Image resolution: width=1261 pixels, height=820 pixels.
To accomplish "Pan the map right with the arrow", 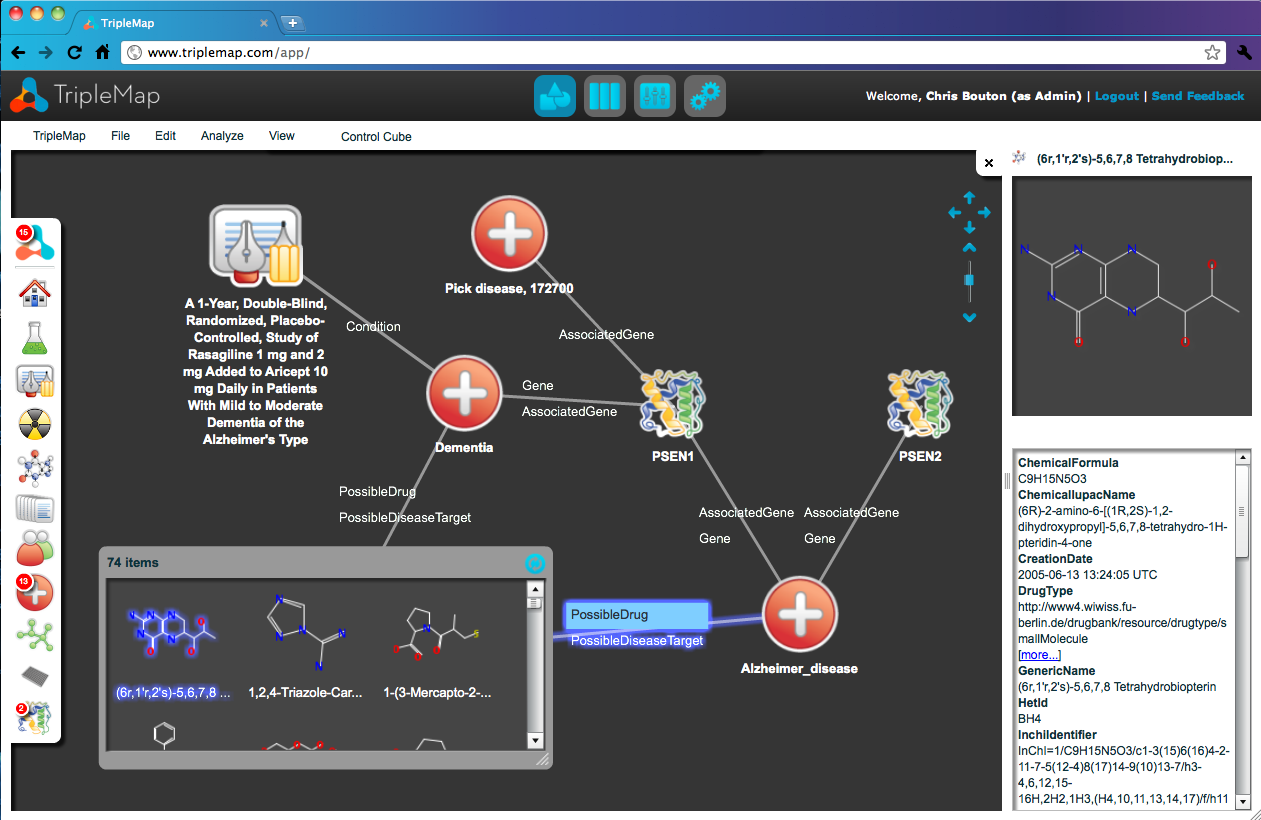I will click(x=984, y=212).
